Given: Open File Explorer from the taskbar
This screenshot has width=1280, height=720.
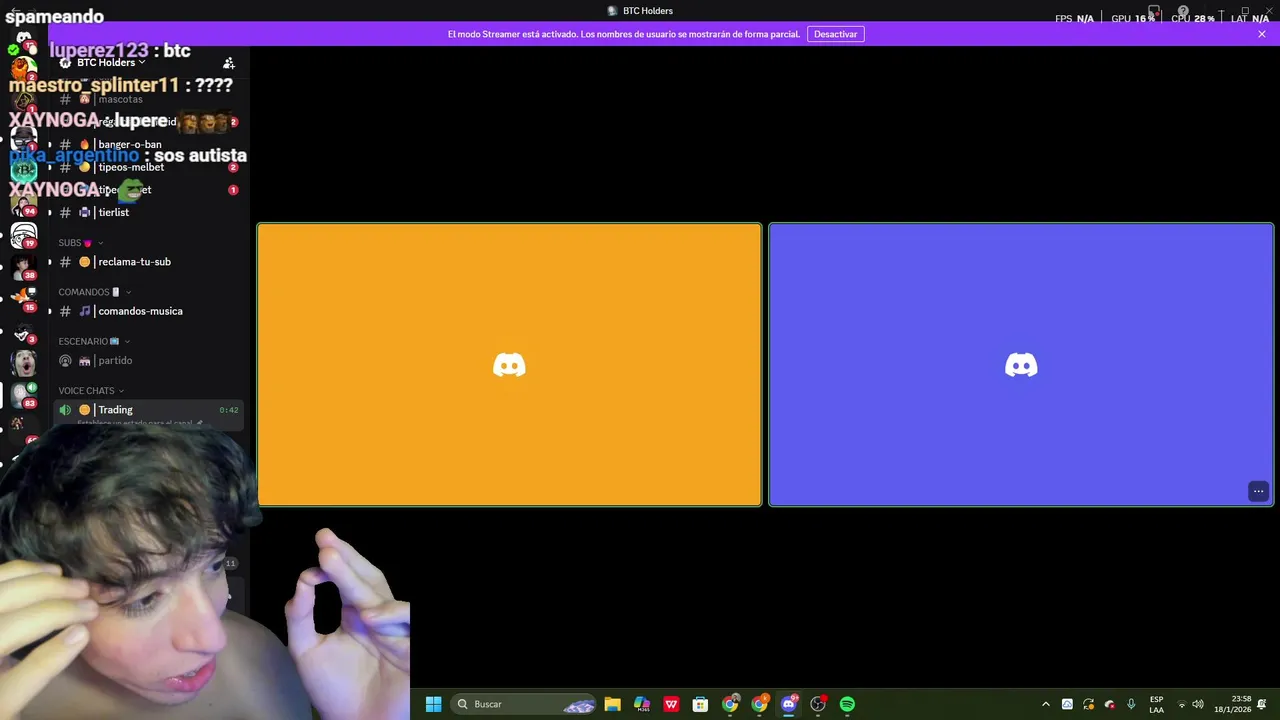Looking at the screenshot, I should (x=612, y=704).
